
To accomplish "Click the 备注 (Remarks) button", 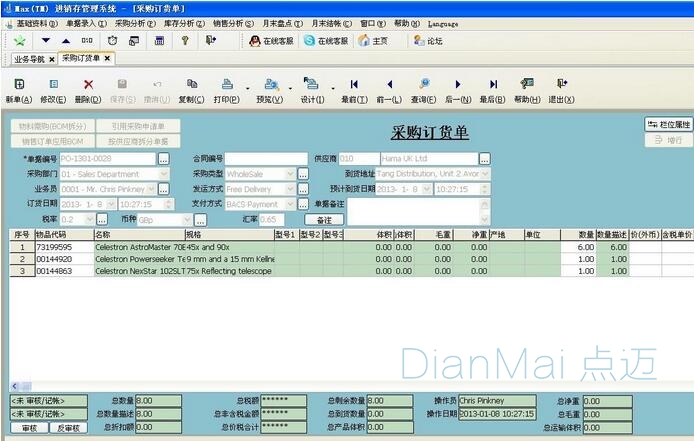I will tap(323, 219).
